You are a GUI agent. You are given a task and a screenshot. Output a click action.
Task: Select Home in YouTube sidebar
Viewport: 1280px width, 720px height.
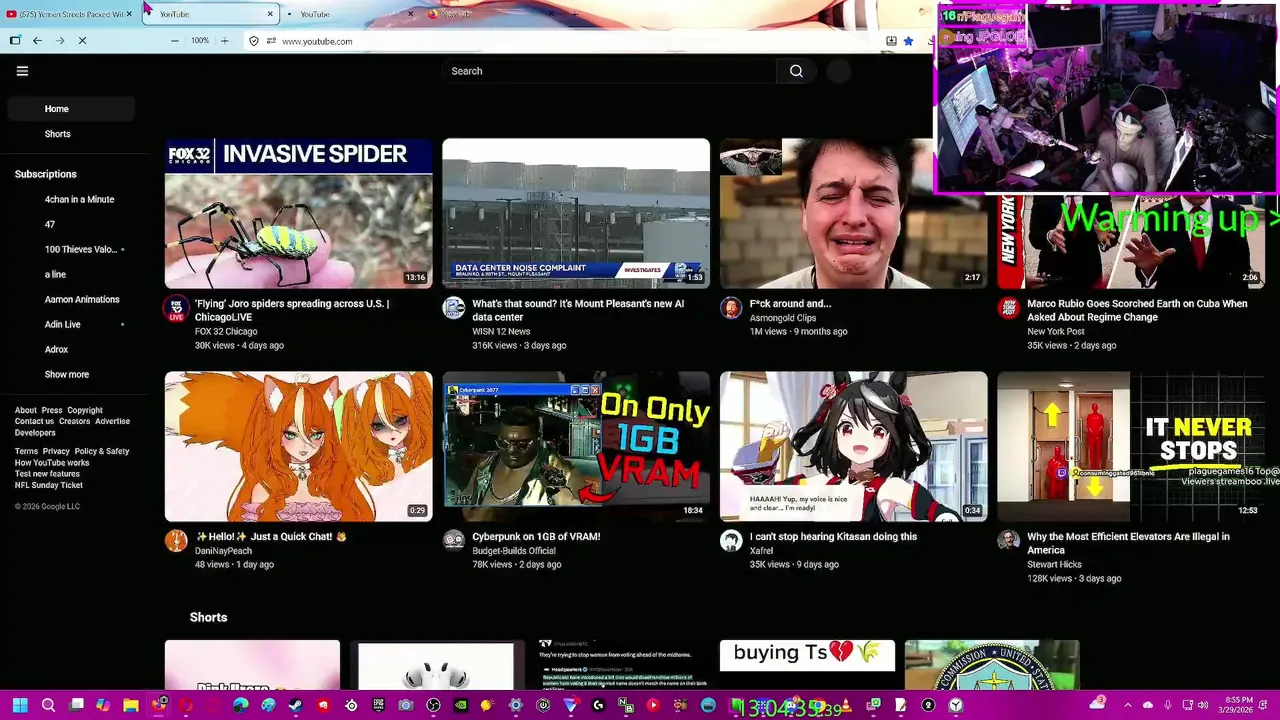coord(71,109)
